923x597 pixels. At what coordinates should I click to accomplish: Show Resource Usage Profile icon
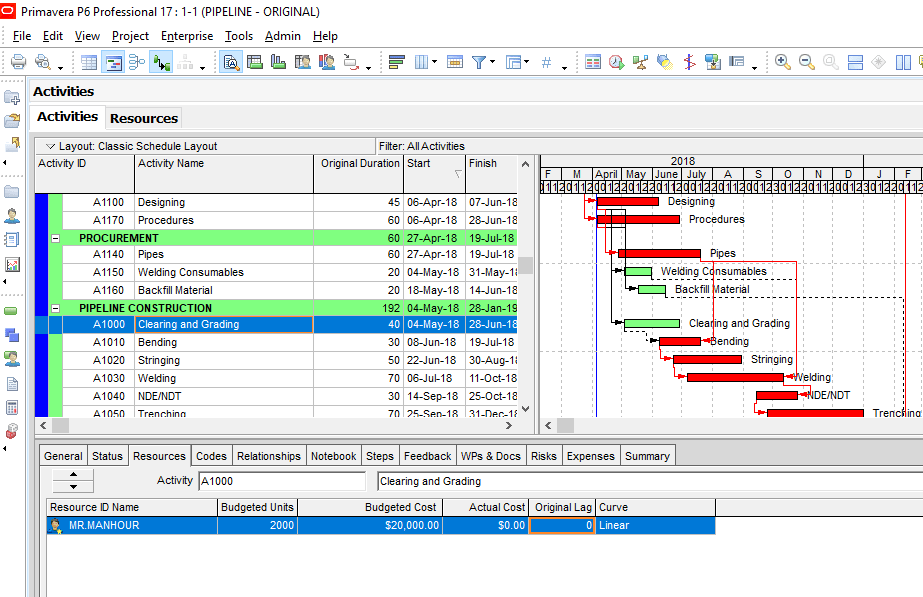click(327, 62)
